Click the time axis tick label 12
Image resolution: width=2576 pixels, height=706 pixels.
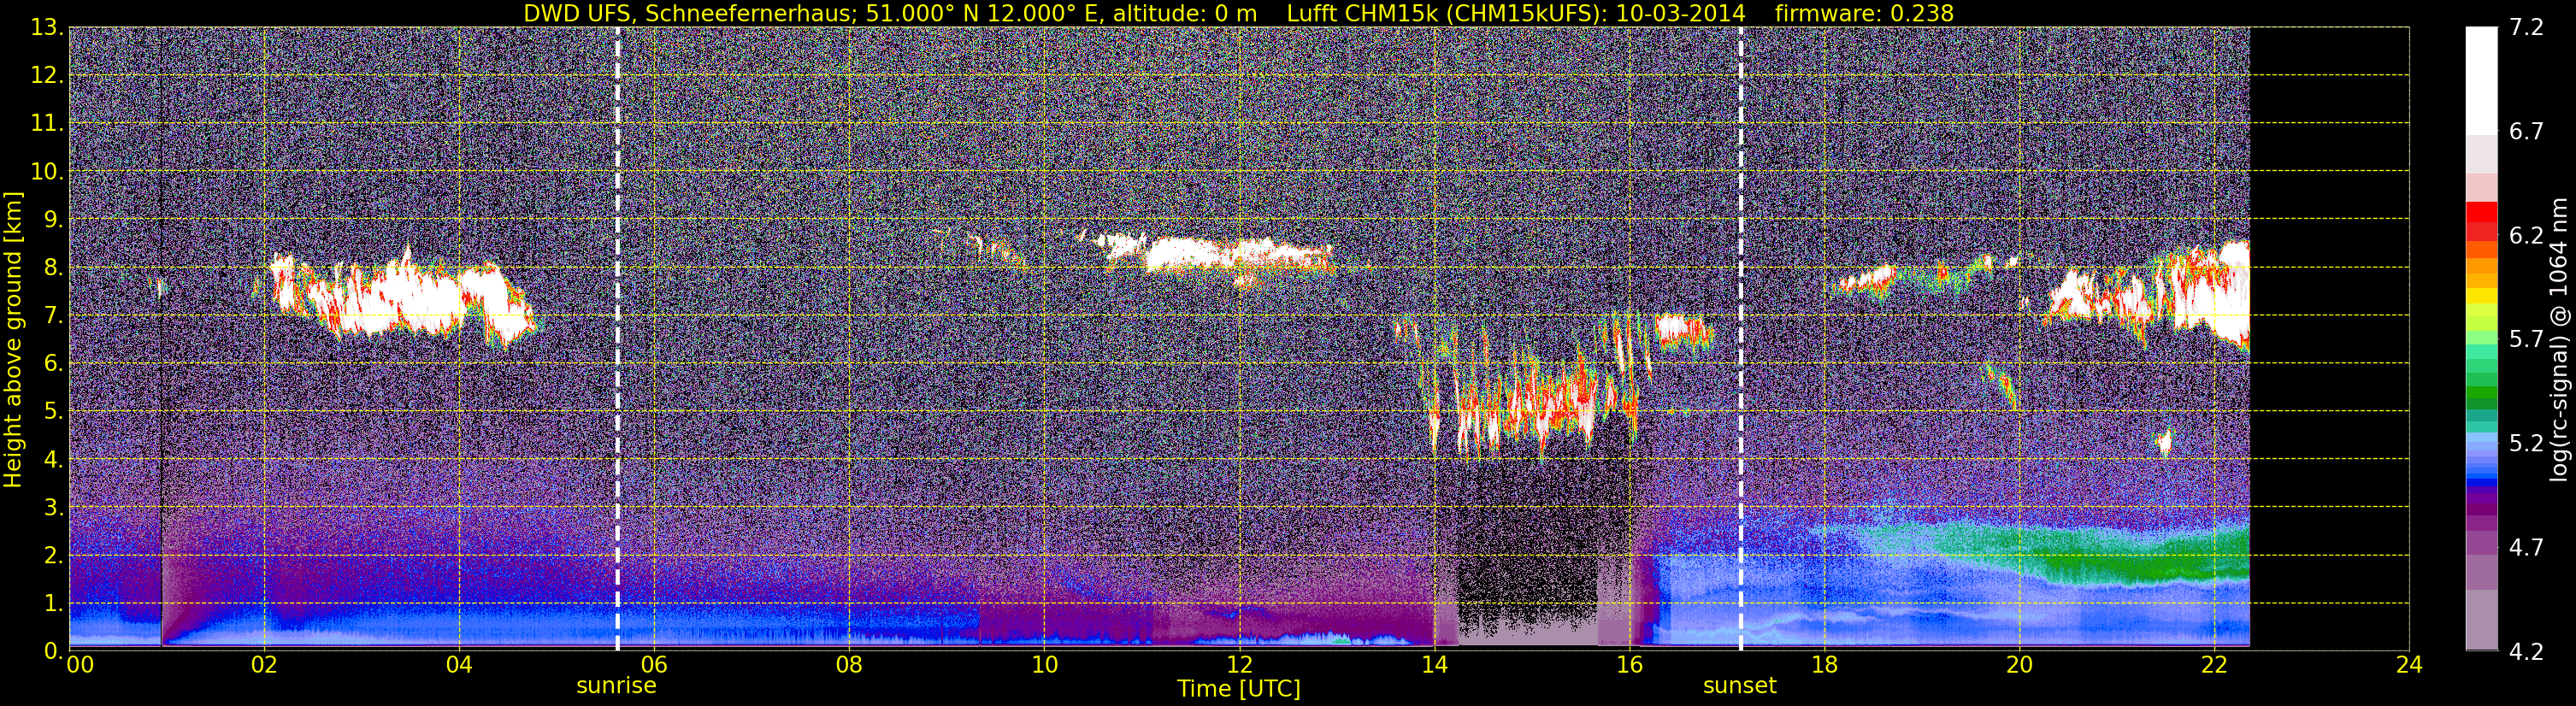point(1239,666)
